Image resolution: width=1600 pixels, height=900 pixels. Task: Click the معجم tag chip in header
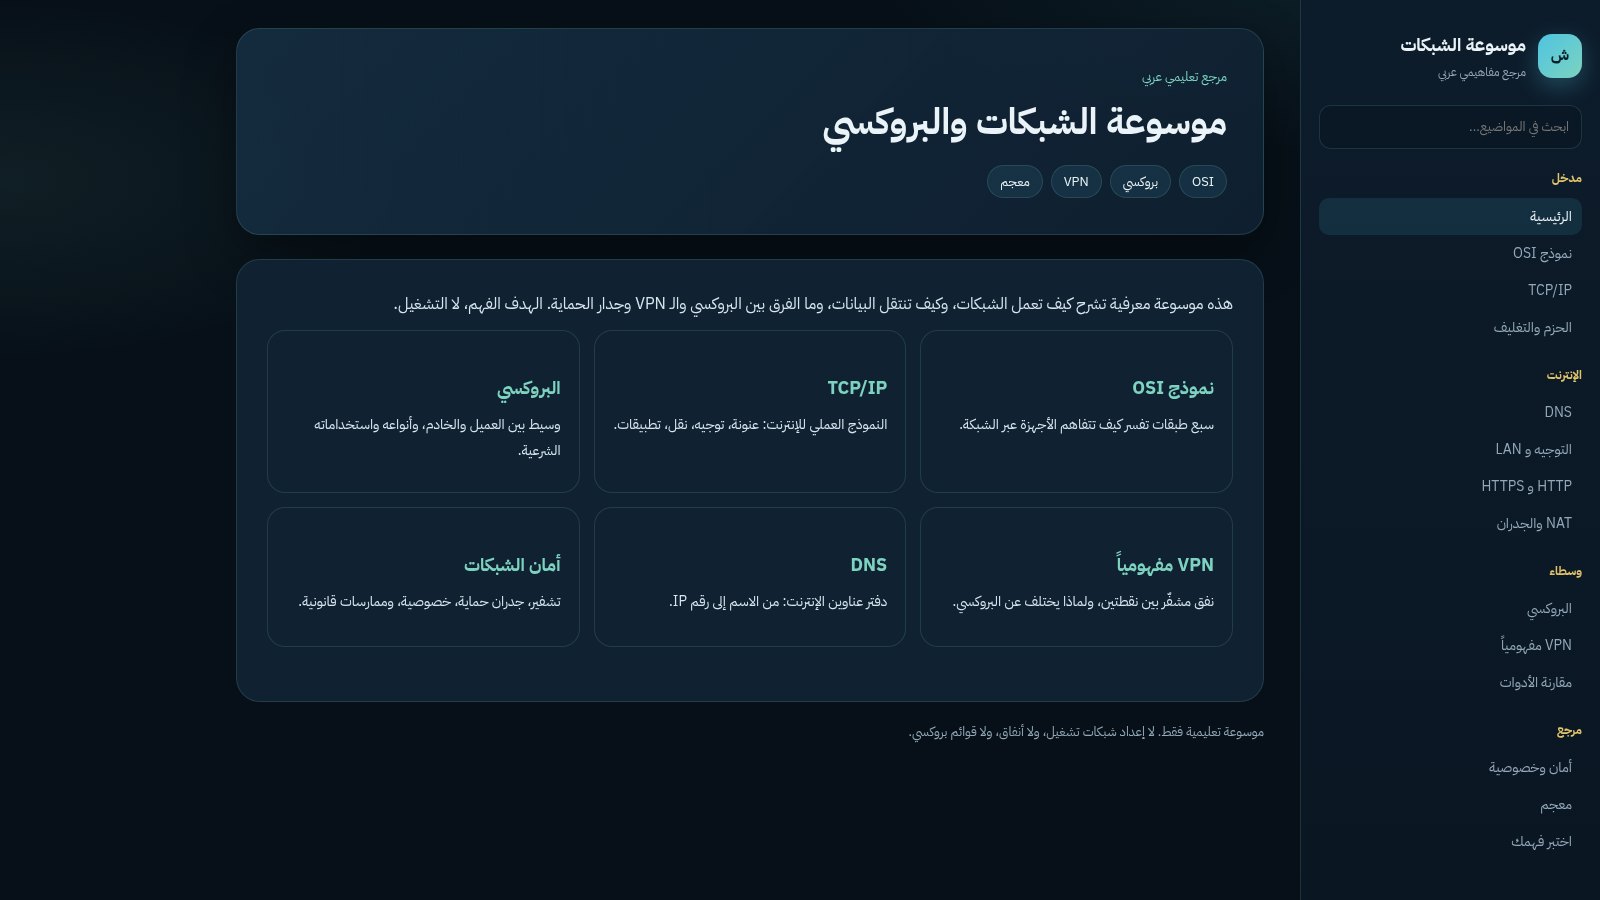[x=1015, y=182]
